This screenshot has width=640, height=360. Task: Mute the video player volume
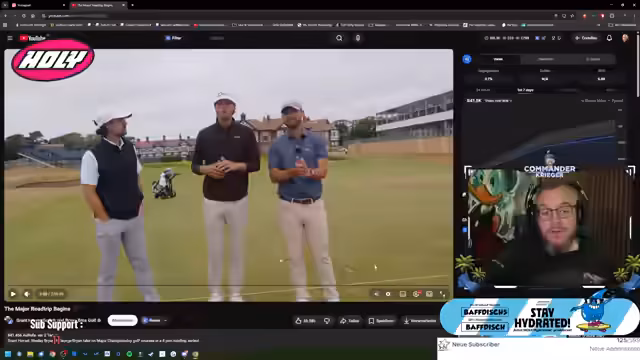click(x=27, y=294)
